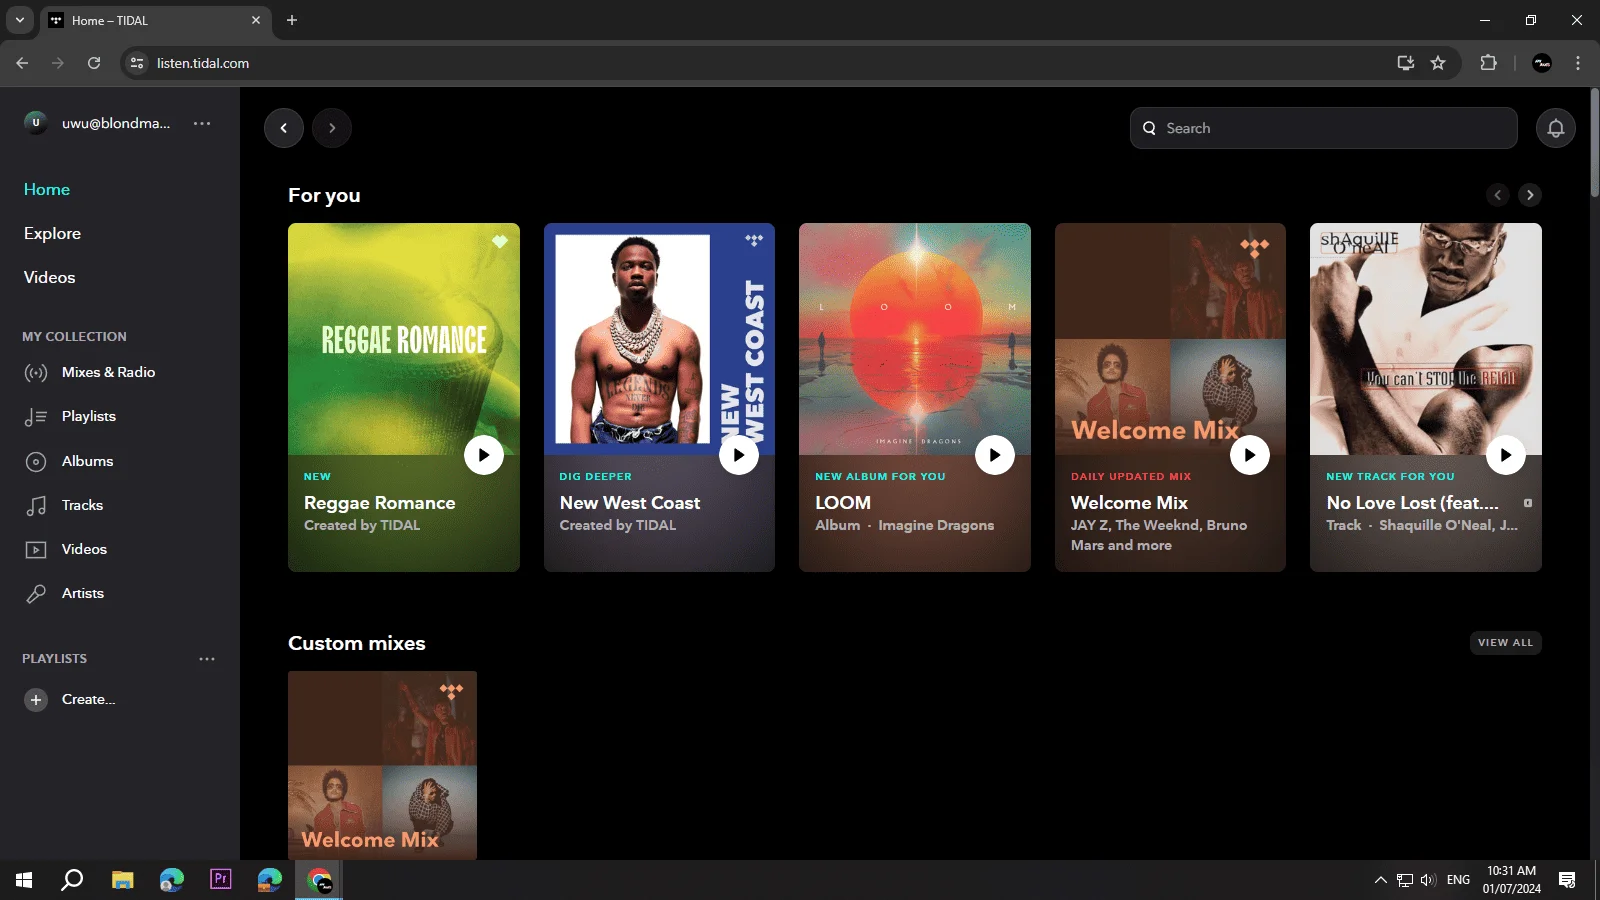Go to the Home page
1600x900 pixels.
point(47,189)
